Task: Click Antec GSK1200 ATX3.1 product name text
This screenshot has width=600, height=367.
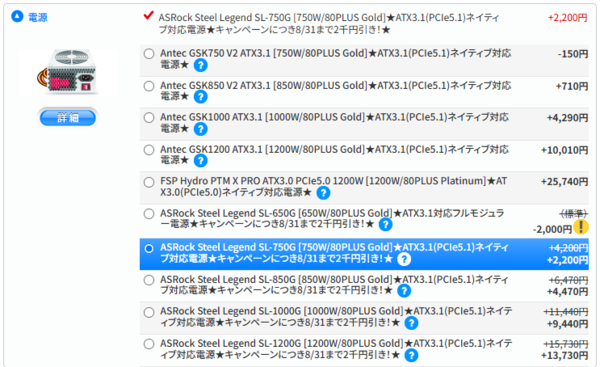Action: (334, 154)
